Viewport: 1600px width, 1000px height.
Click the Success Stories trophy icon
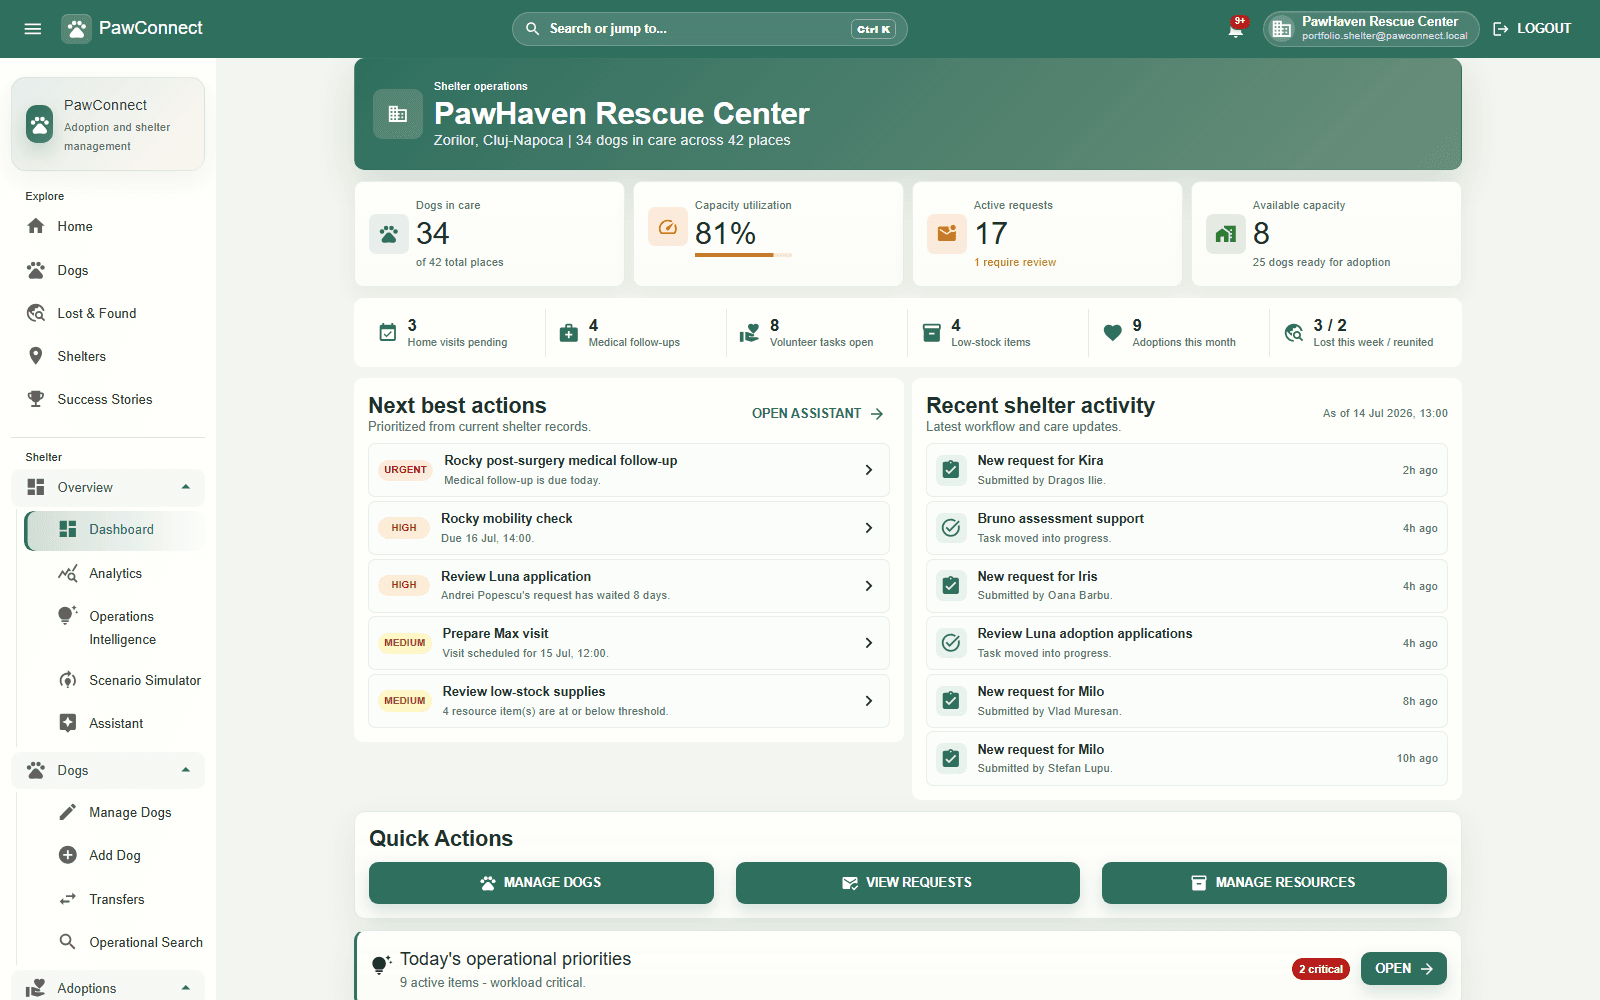coord(36,399)
